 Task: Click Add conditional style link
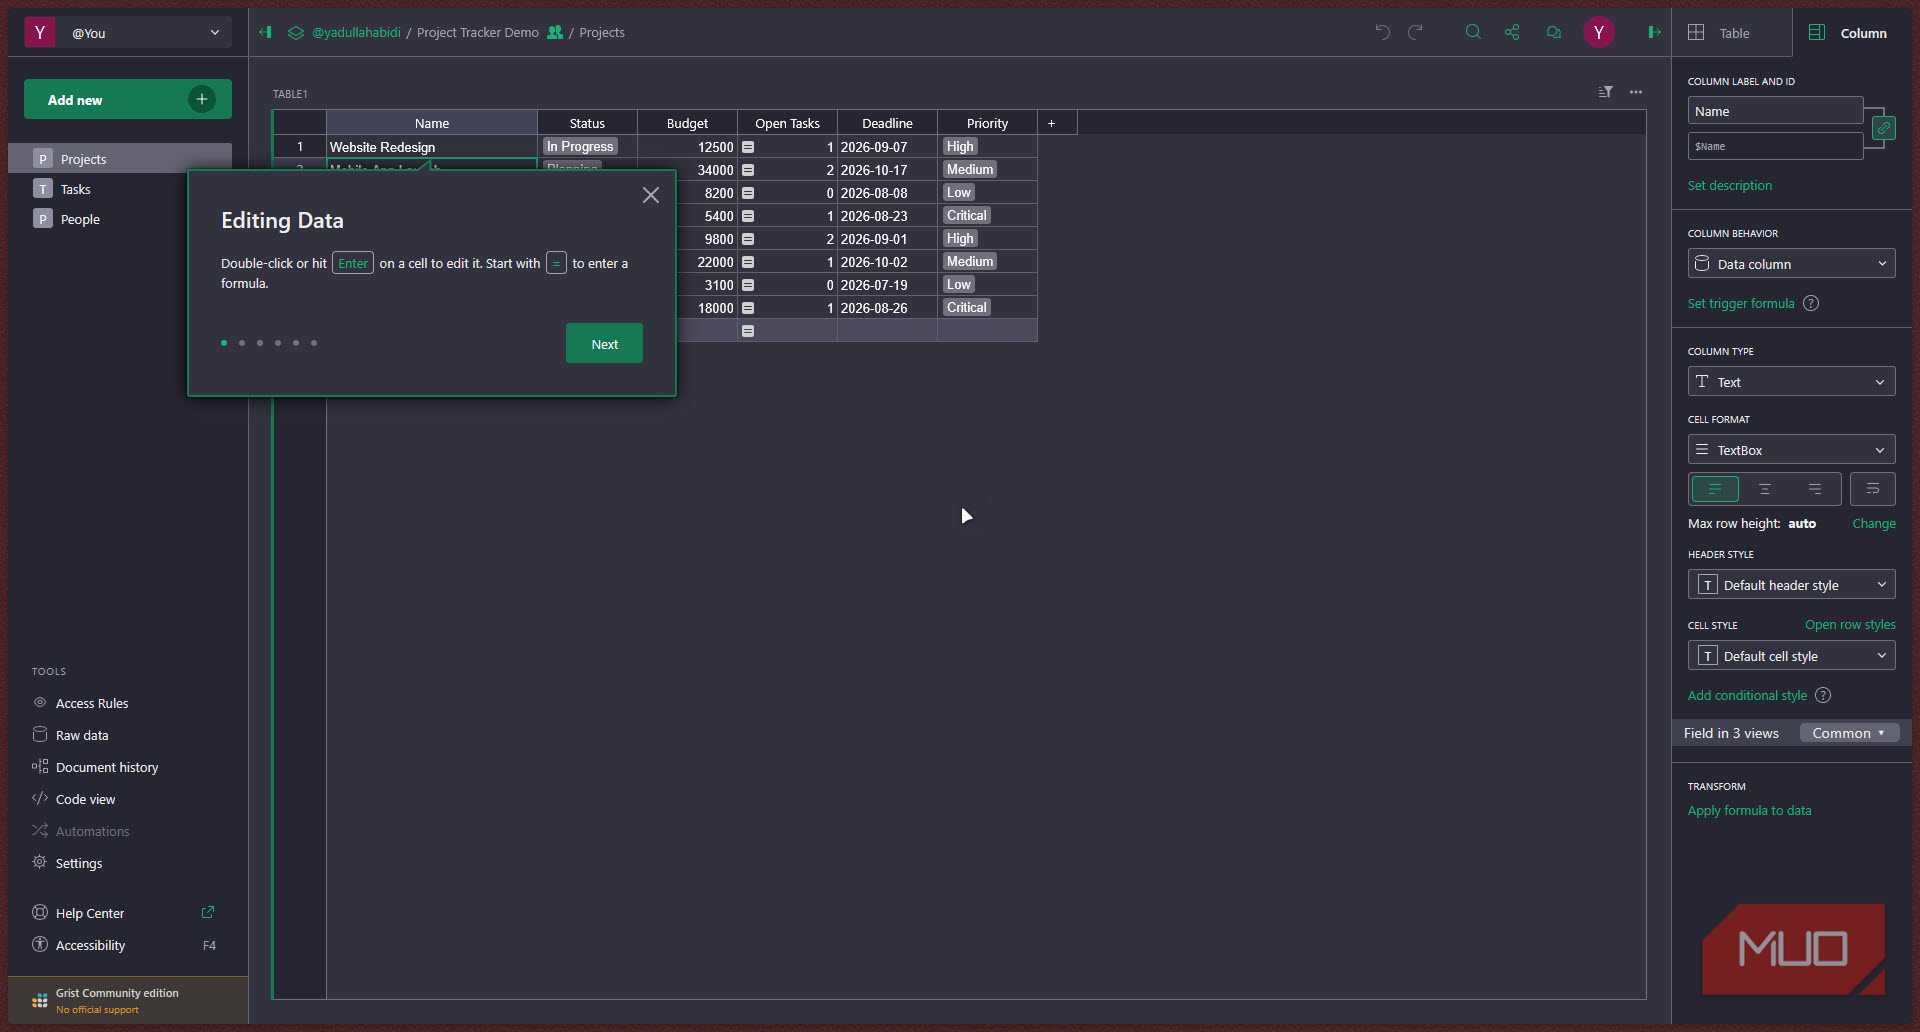click(1747, 695)
